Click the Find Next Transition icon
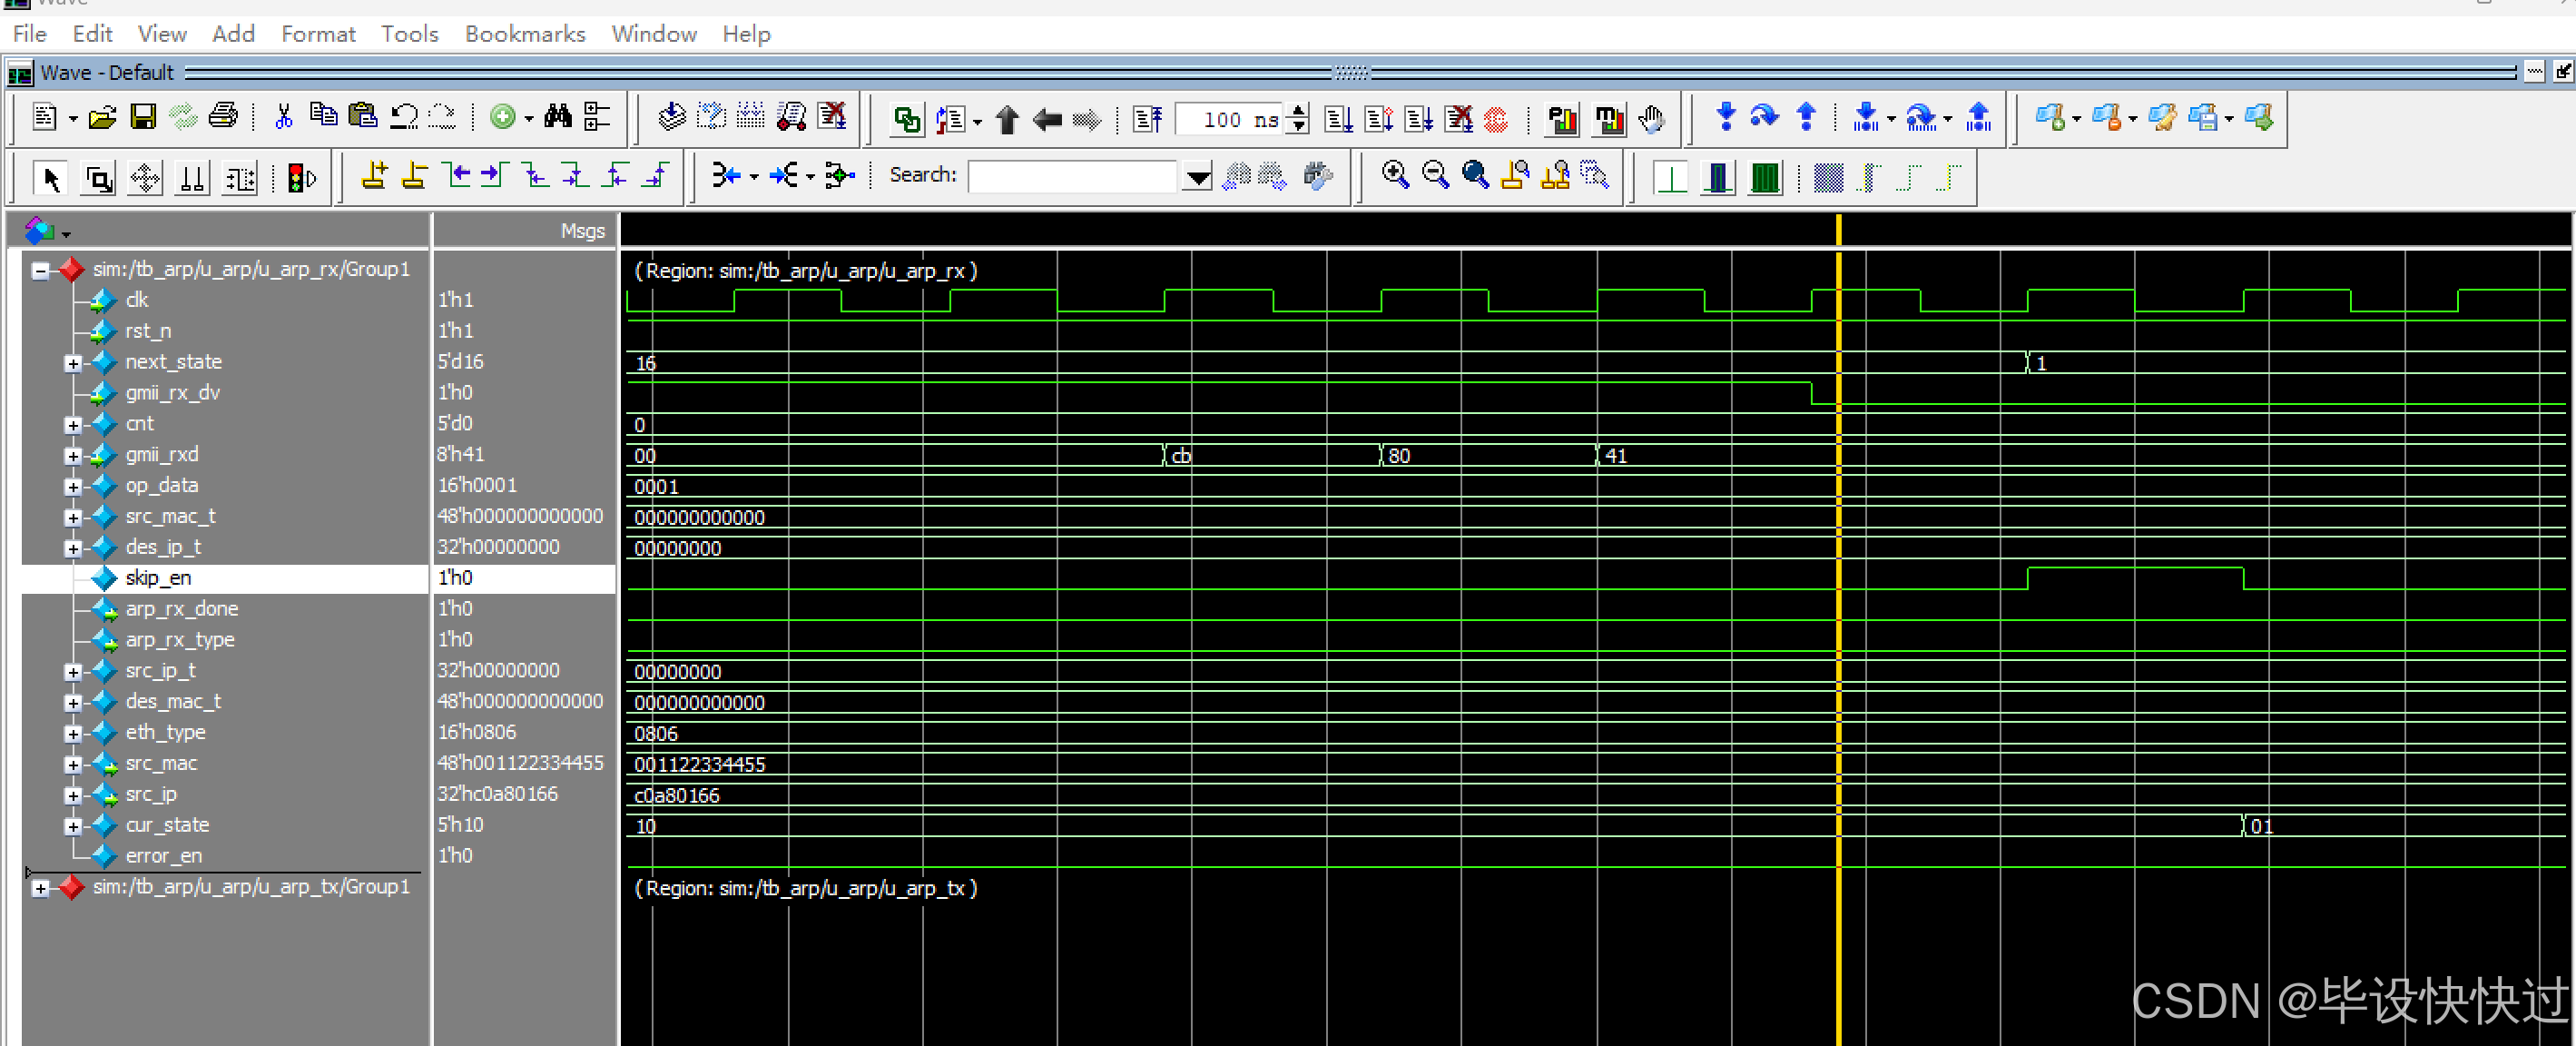2576x1046 pixels. pyautogui.click(x=496, y=176)
